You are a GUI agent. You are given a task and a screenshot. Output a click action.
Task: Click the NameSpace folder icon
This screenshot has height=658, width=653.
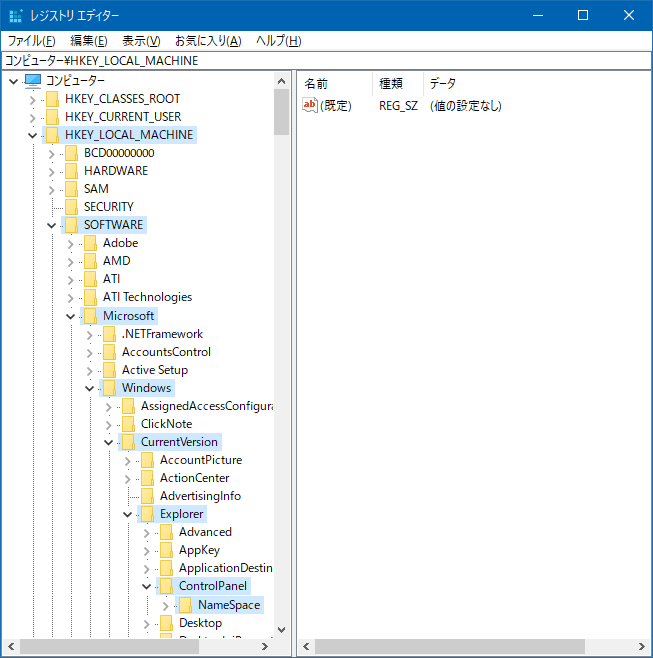(185, 605)
